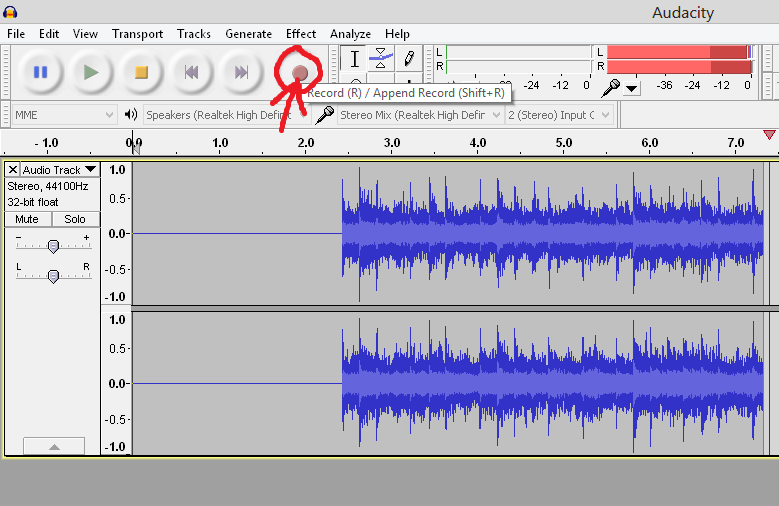Click the lower channel vertical amplitude scale

(x=116, y=383)
